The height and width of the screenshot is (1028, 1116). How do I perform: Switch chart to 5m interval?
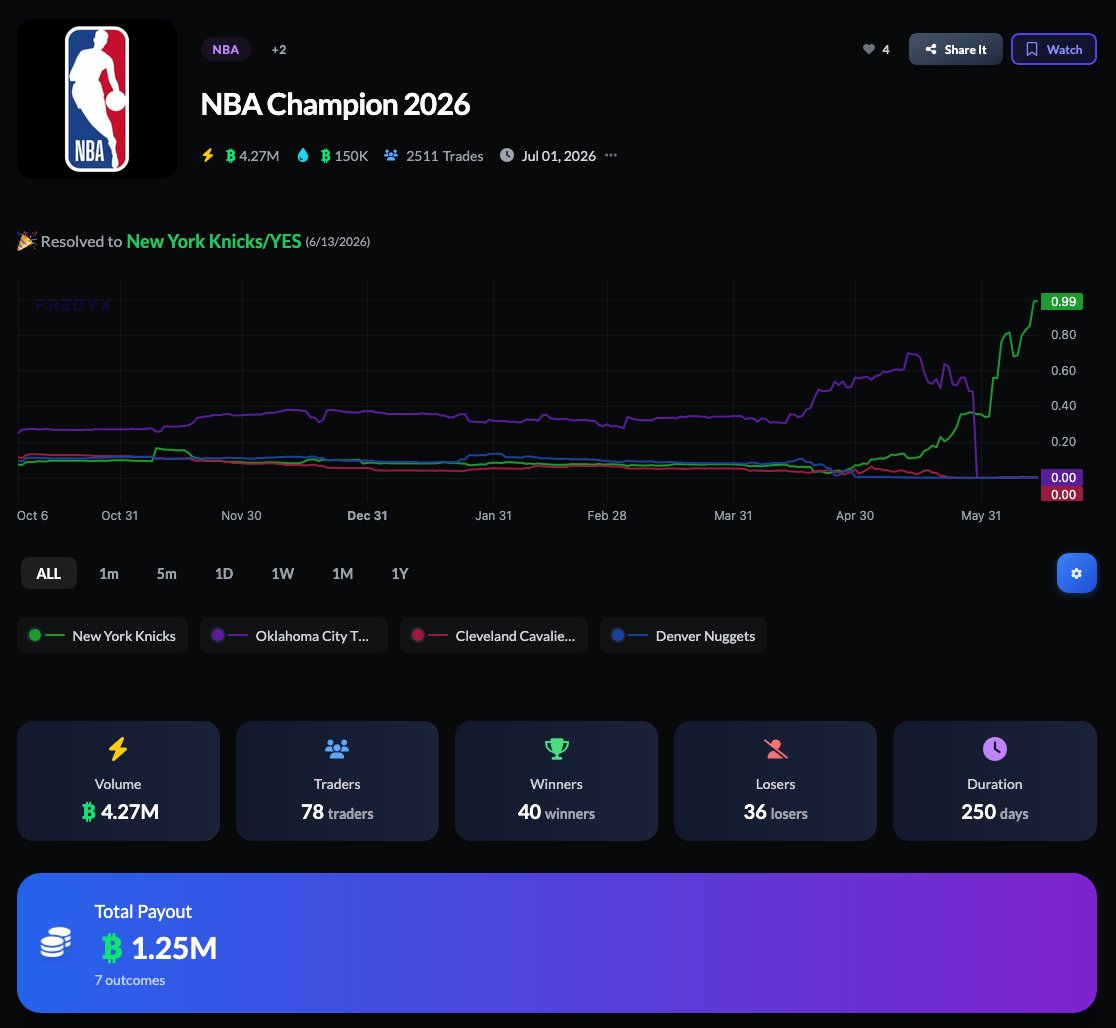(167, 573)
